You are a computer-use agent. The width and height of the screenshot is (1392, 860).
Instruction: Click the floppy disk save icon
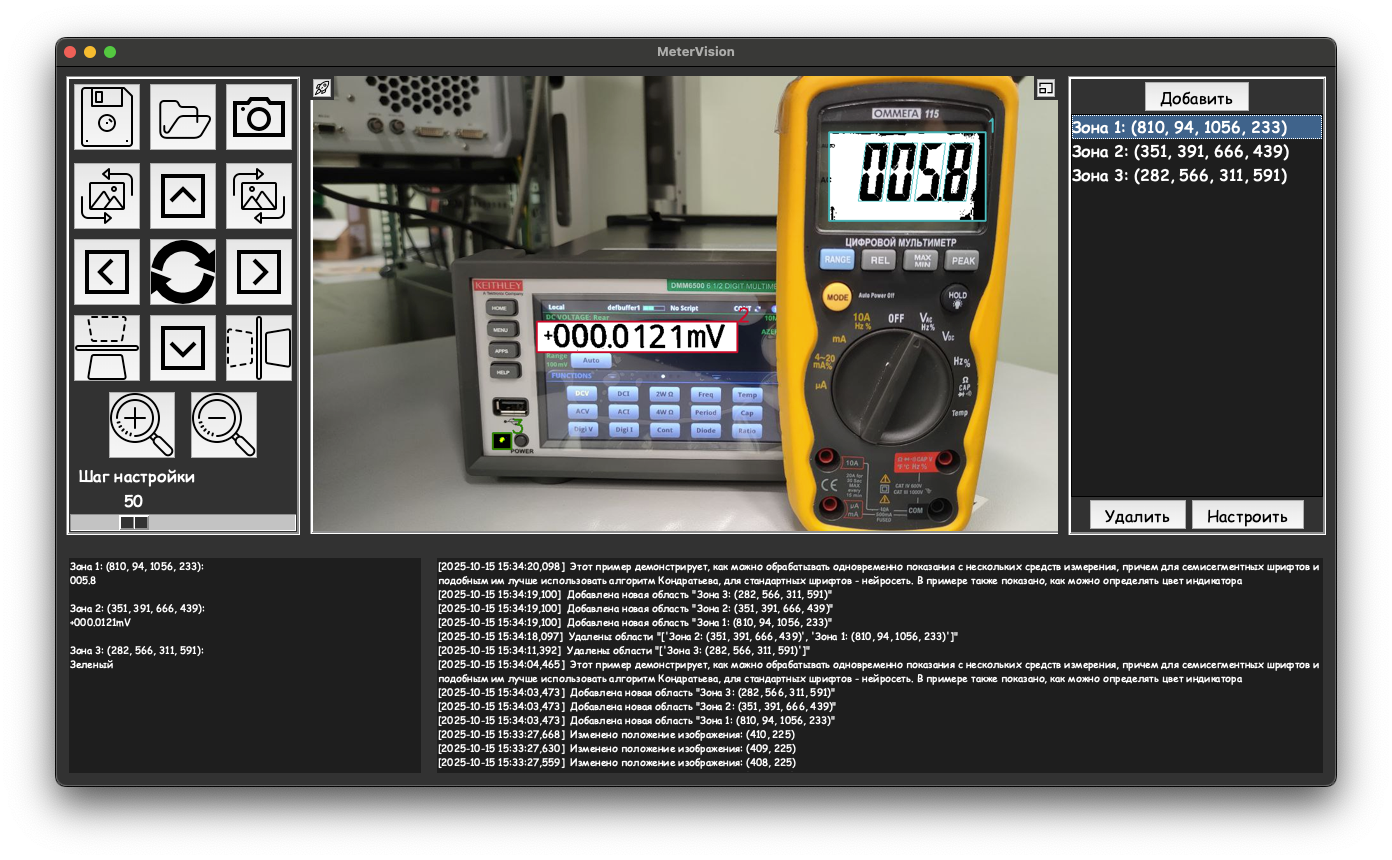coord(107,117)
